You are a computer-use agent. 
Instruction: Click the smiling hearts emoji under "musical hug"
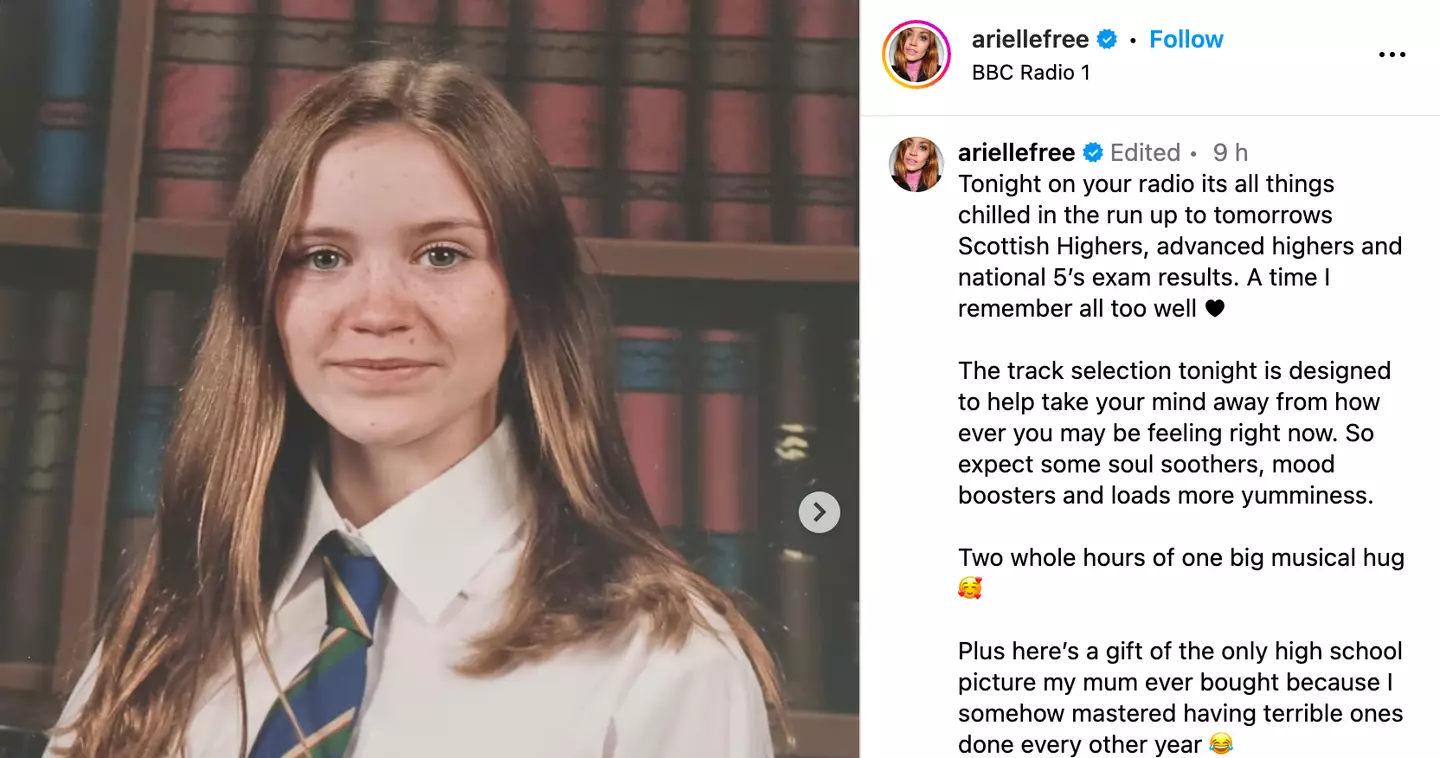970,588
